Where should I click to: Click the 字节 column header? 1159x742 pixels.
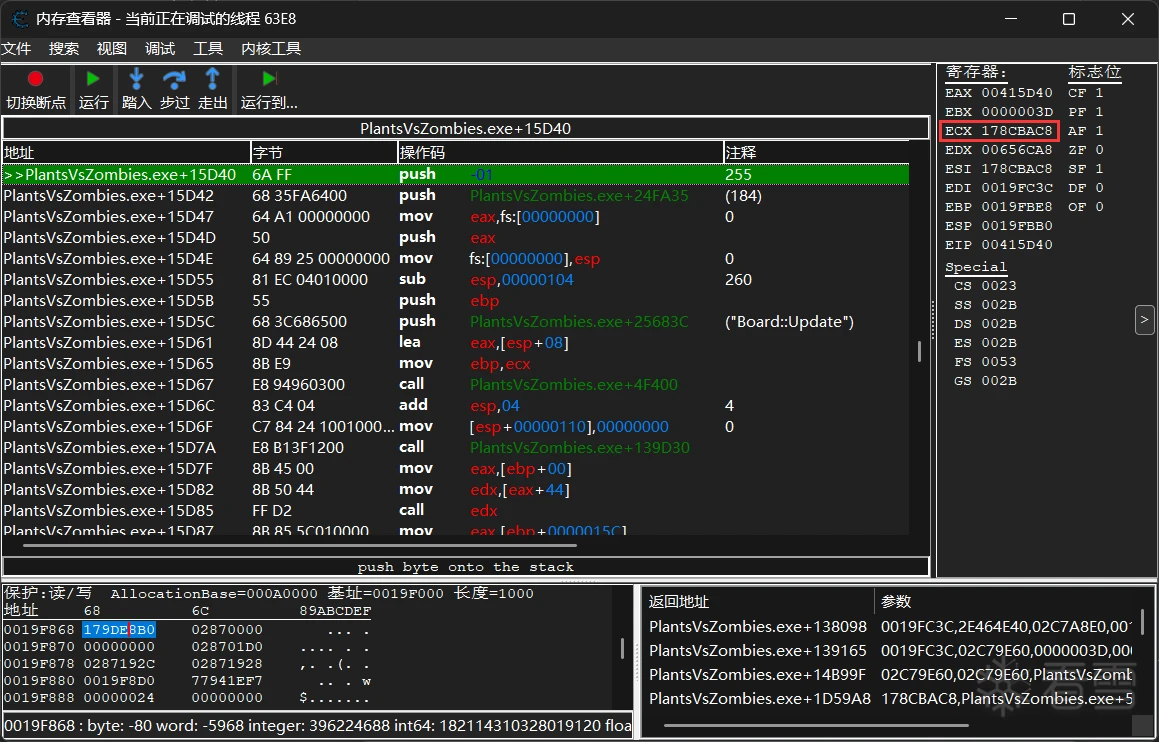324,153
